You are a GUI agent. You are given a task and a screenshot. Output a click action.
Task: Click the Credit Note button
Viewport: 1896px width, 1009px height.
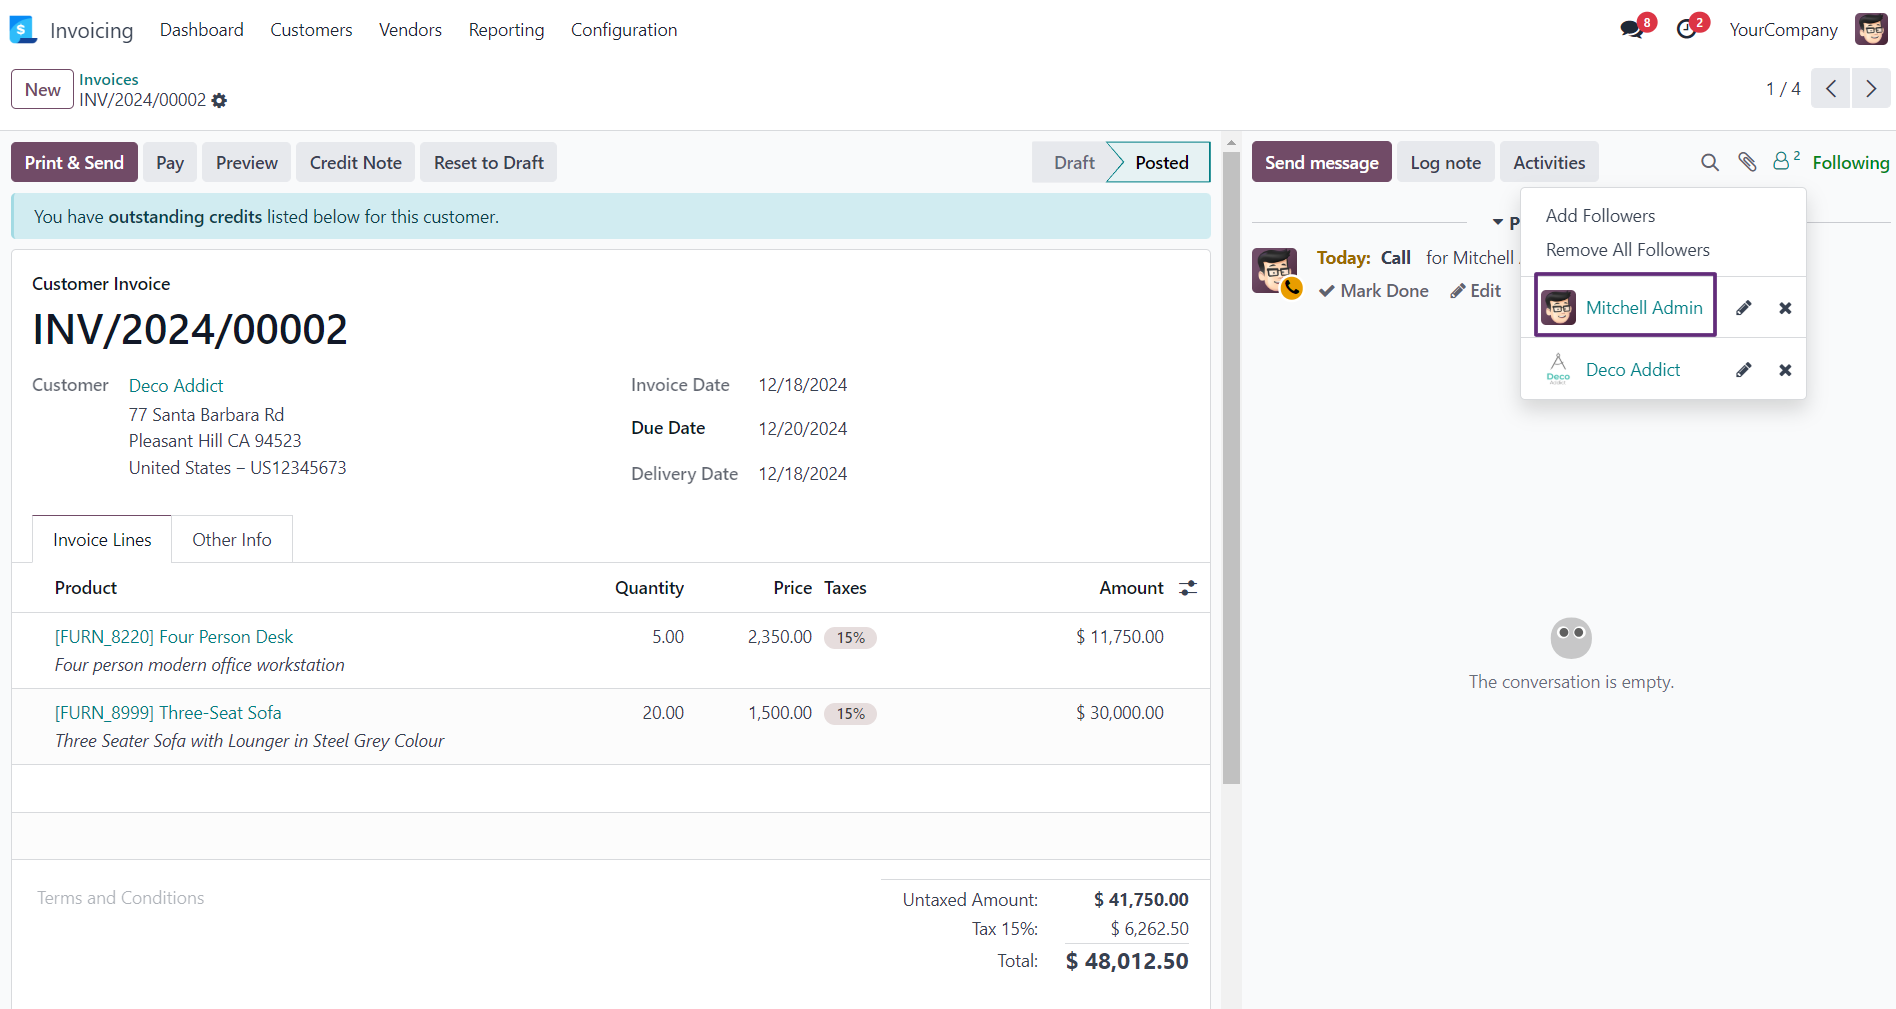[x=356, y=162]
